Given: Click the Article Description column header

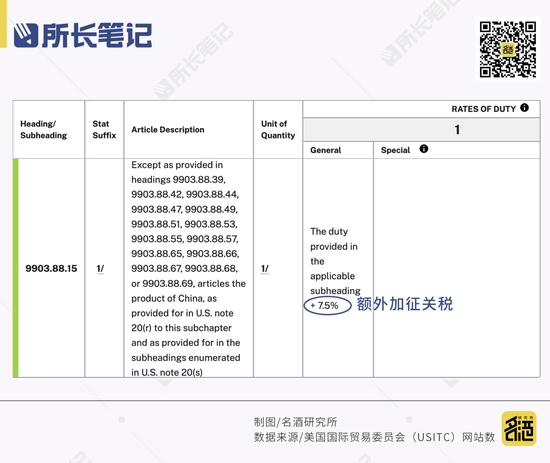Looking at the screenshot, I should (x=168, y=130).
